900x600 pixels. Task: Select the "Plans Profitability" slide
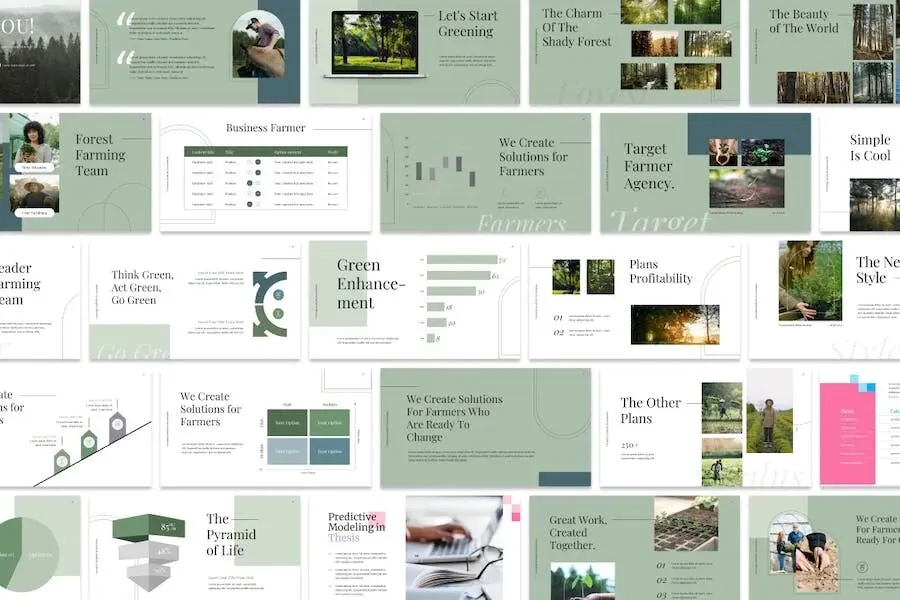[634, 300]
